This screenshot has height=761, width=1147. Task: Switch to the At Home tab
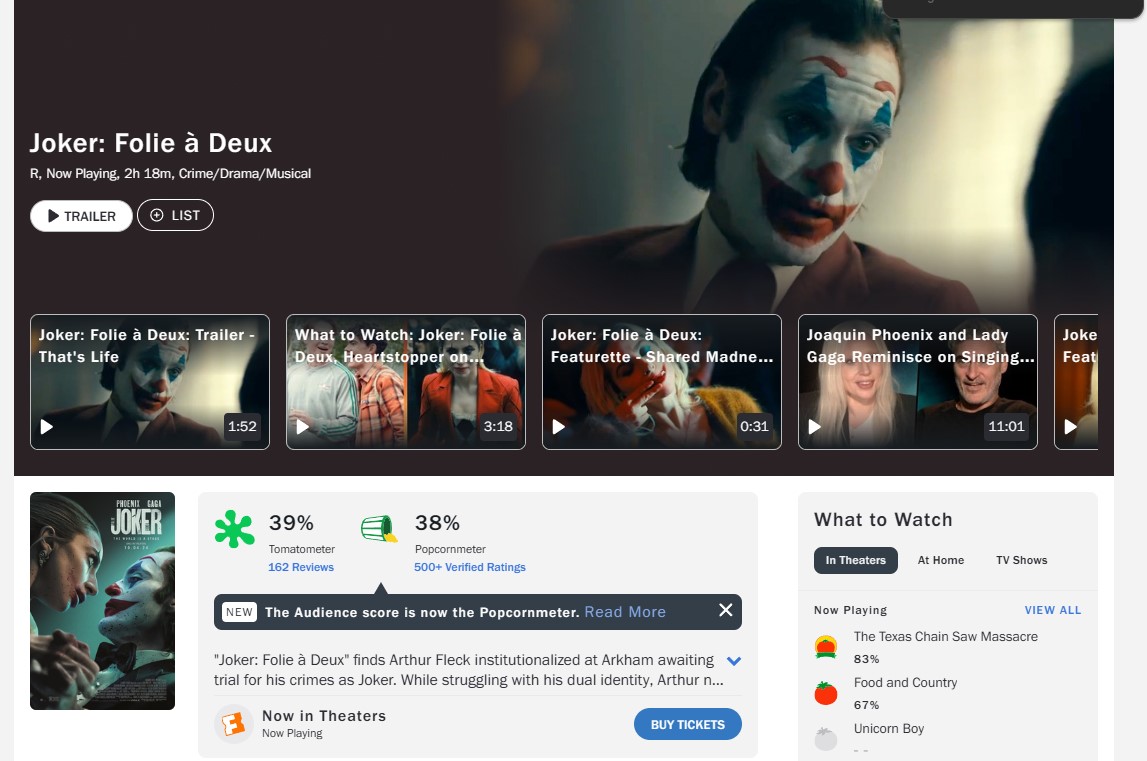(941, 561)
